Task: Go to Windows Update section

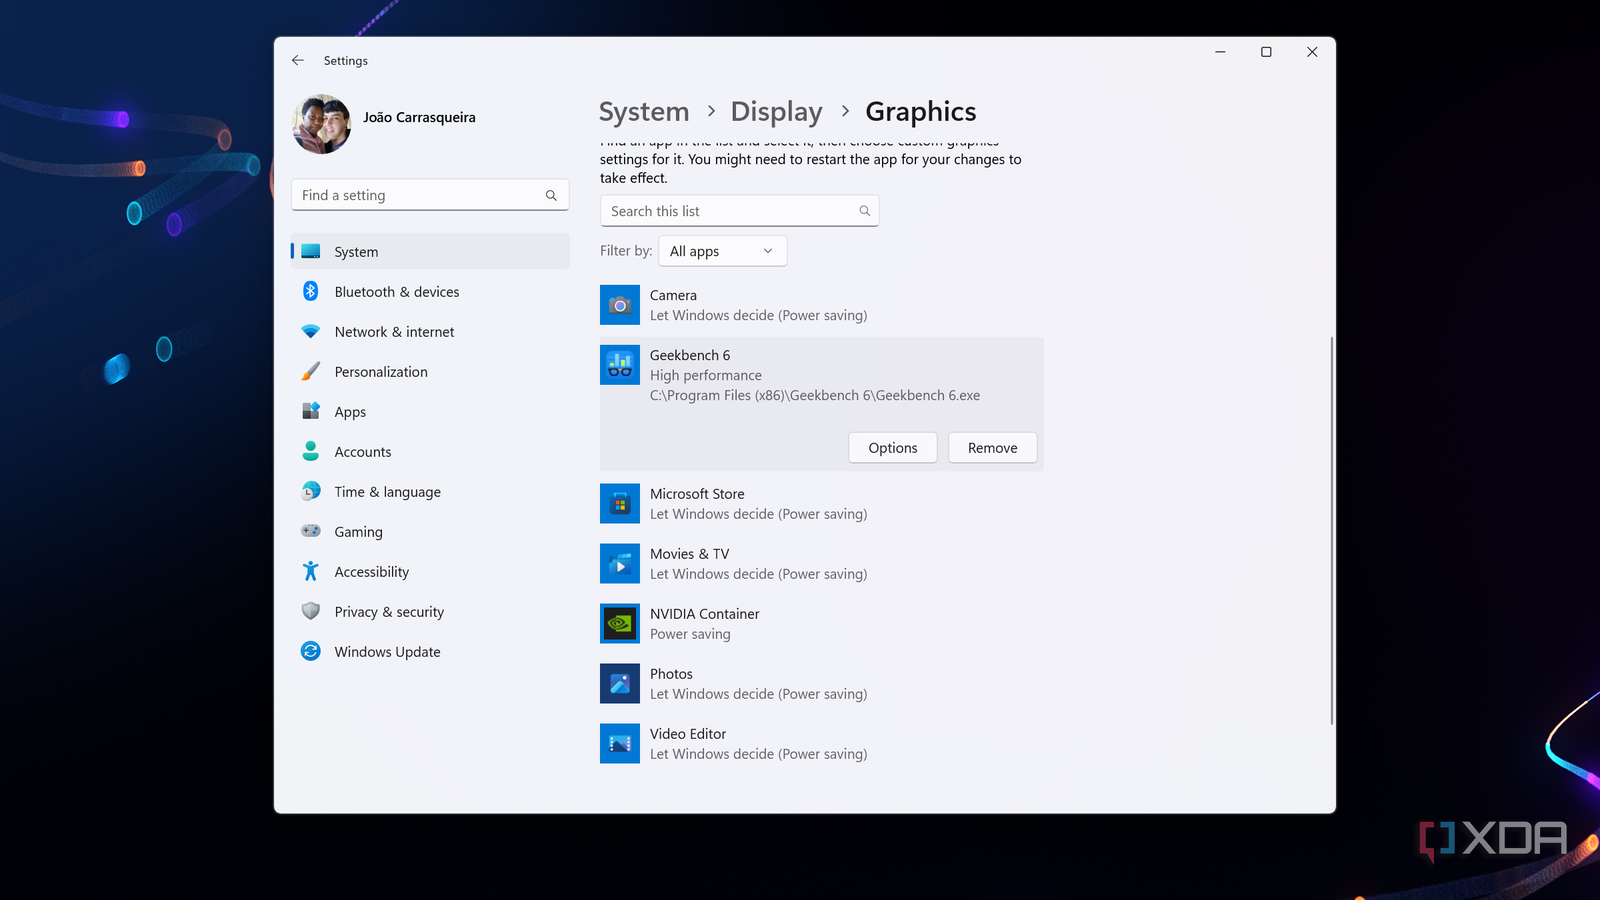Action: (x=387, y=652)
